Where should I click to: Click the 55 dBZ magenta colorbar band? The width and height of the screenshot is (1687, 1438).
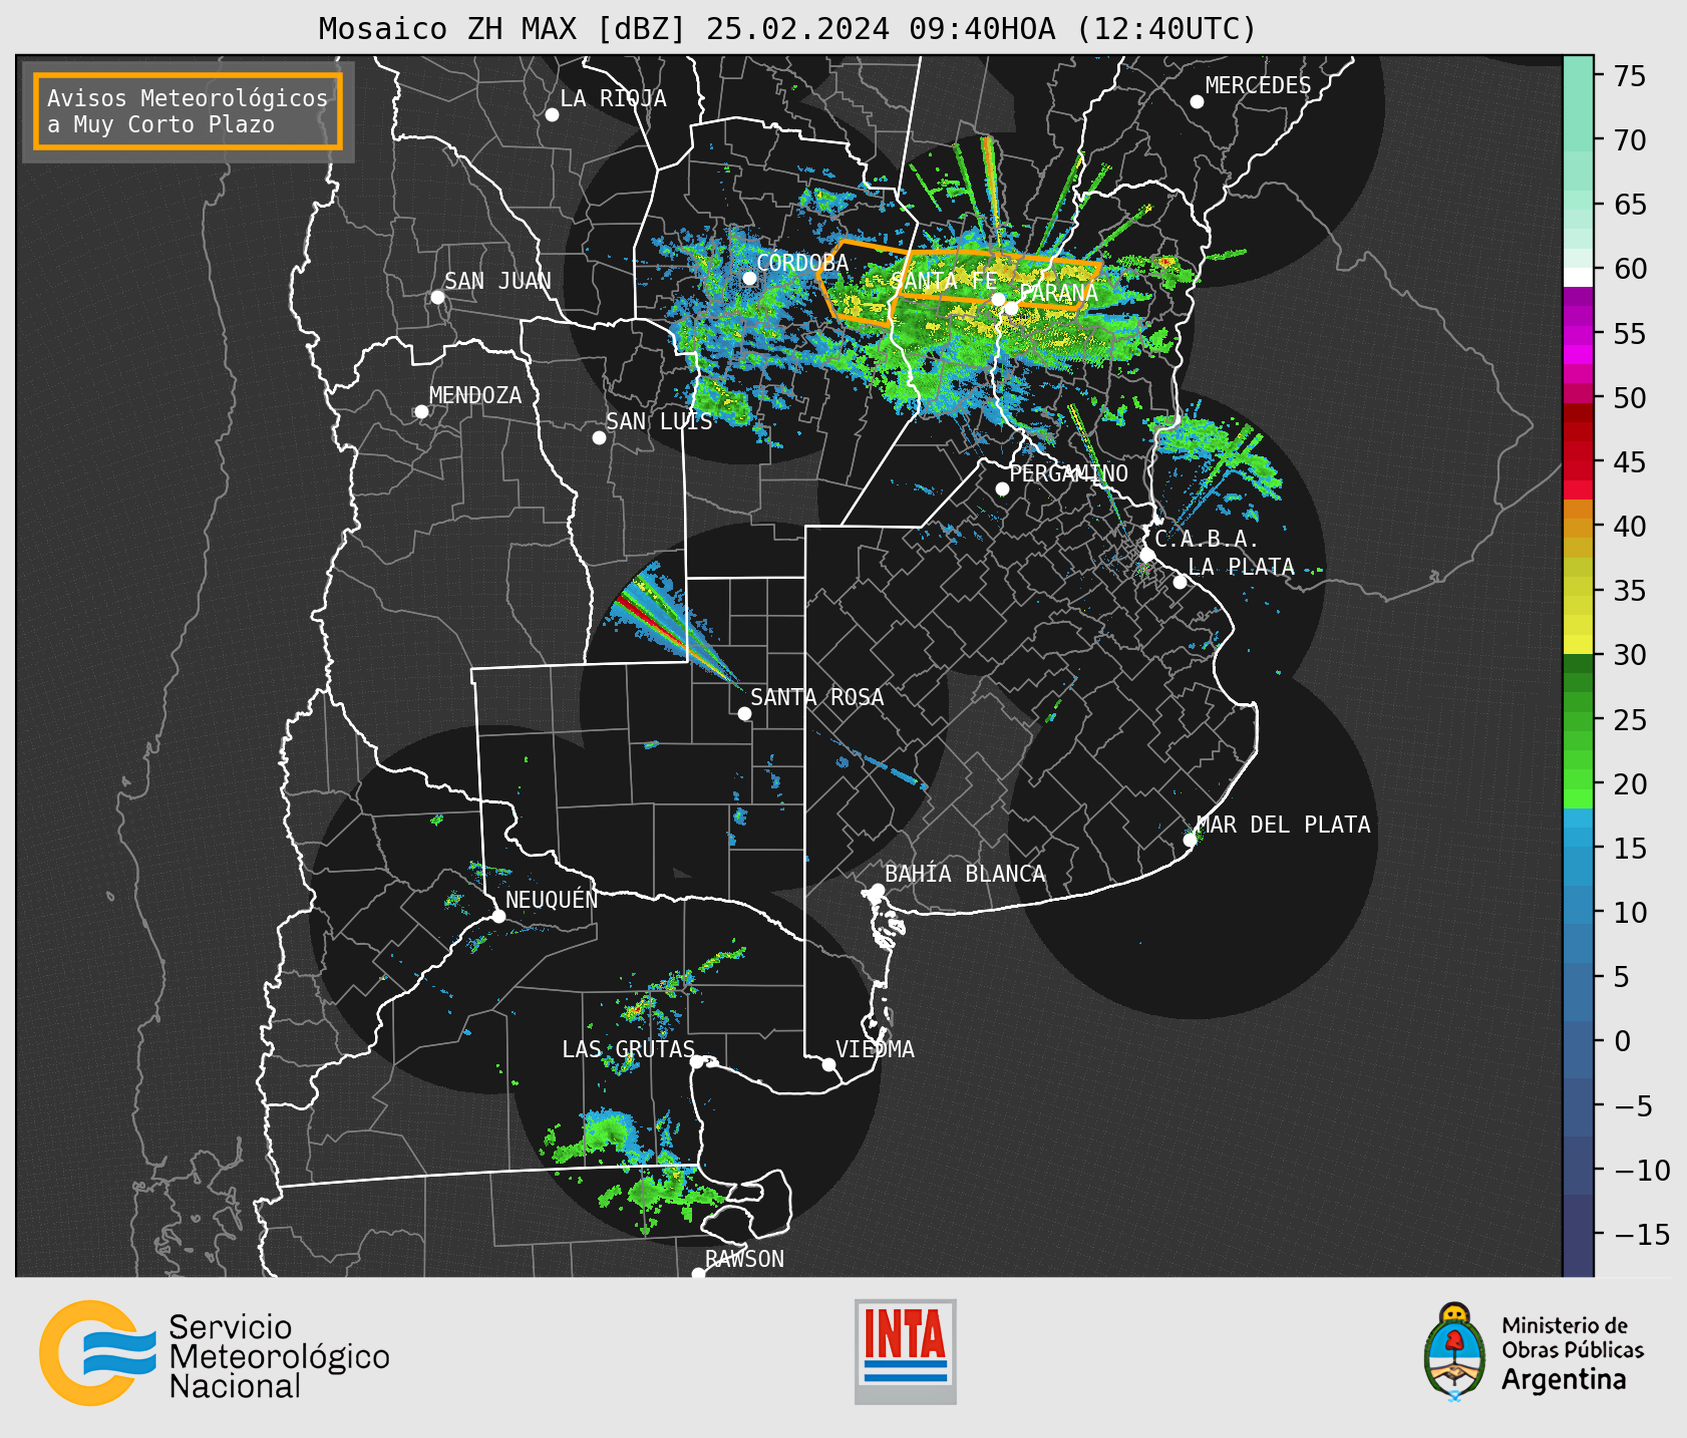pyautogui.click(x=1578, y=333)
